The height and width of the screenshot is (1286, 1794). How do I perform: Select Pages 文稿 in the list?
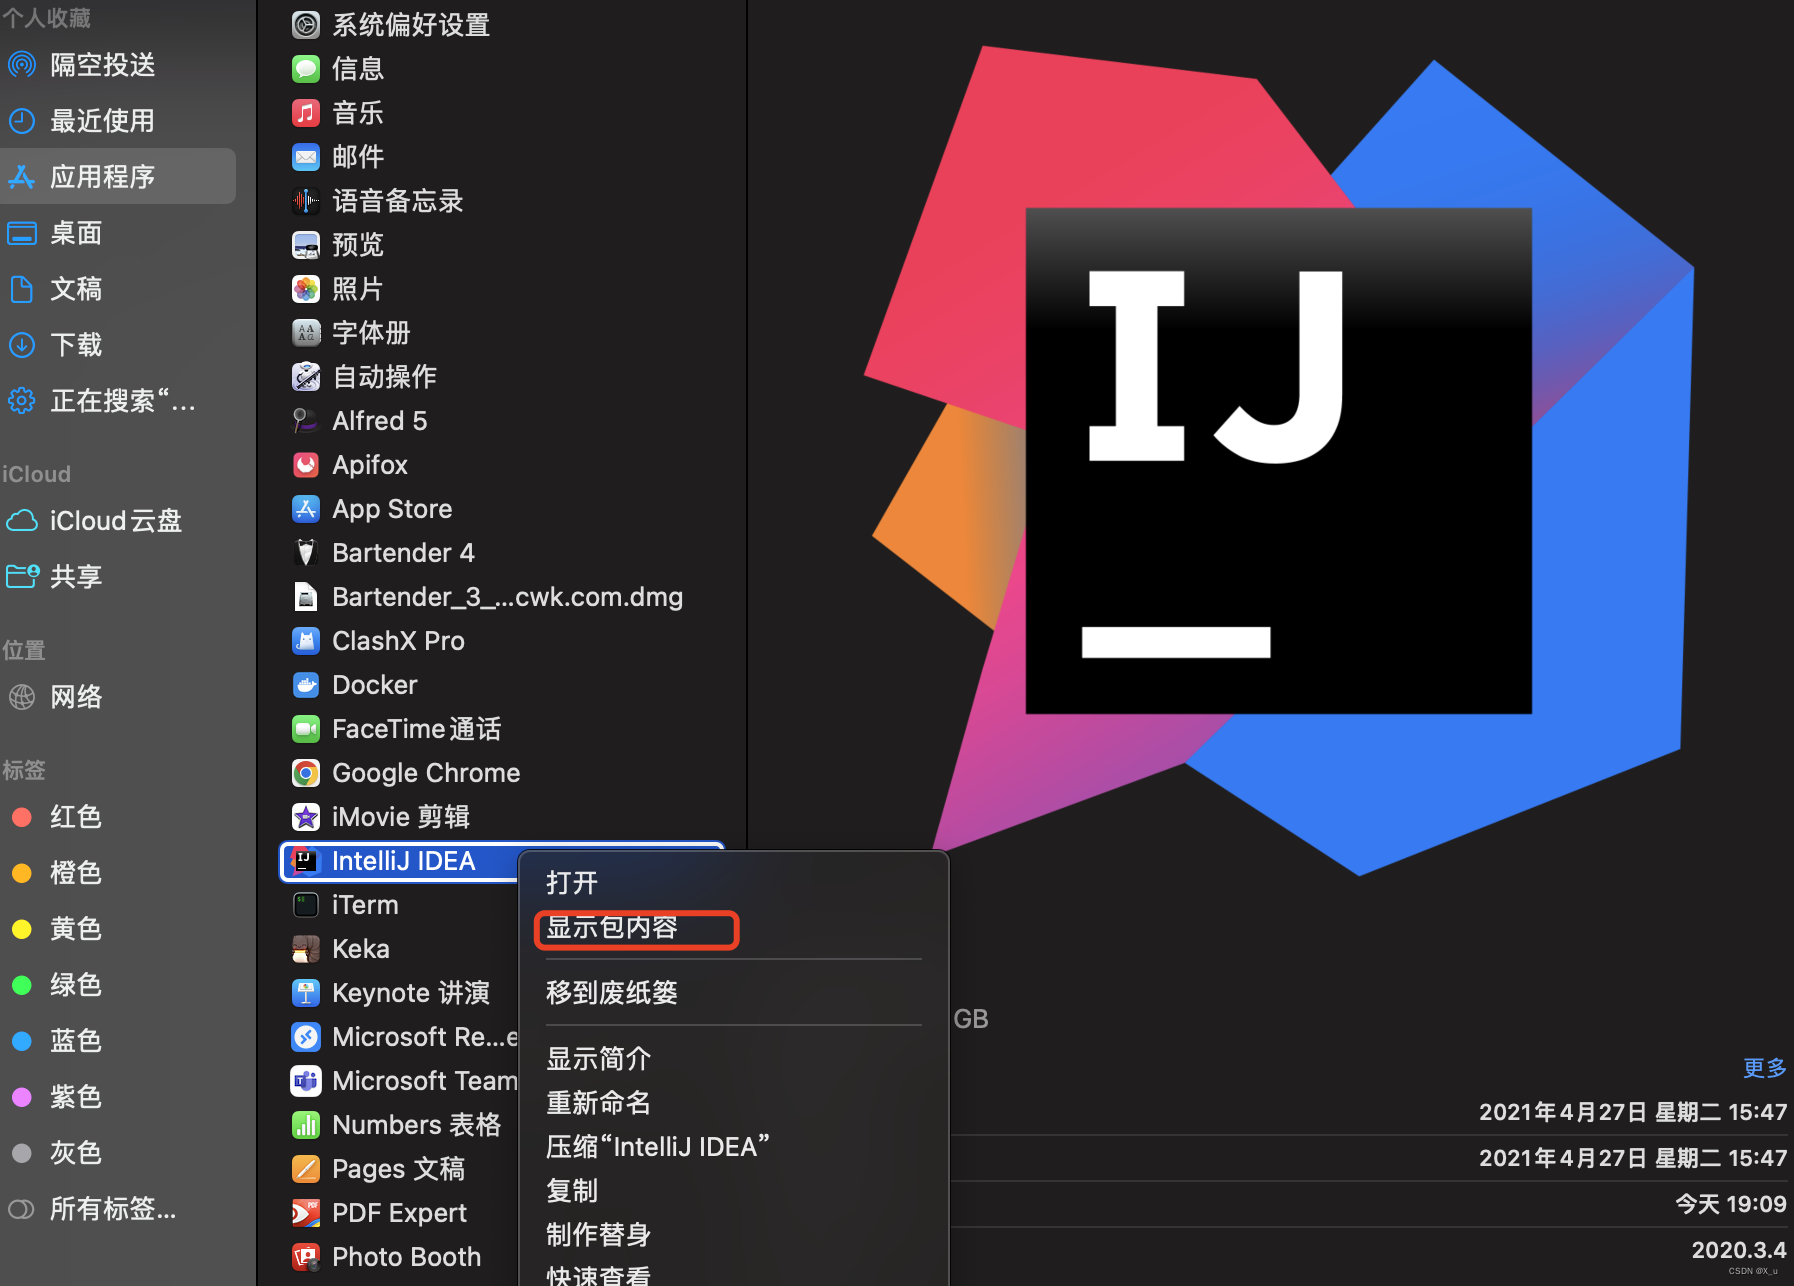400,1169
